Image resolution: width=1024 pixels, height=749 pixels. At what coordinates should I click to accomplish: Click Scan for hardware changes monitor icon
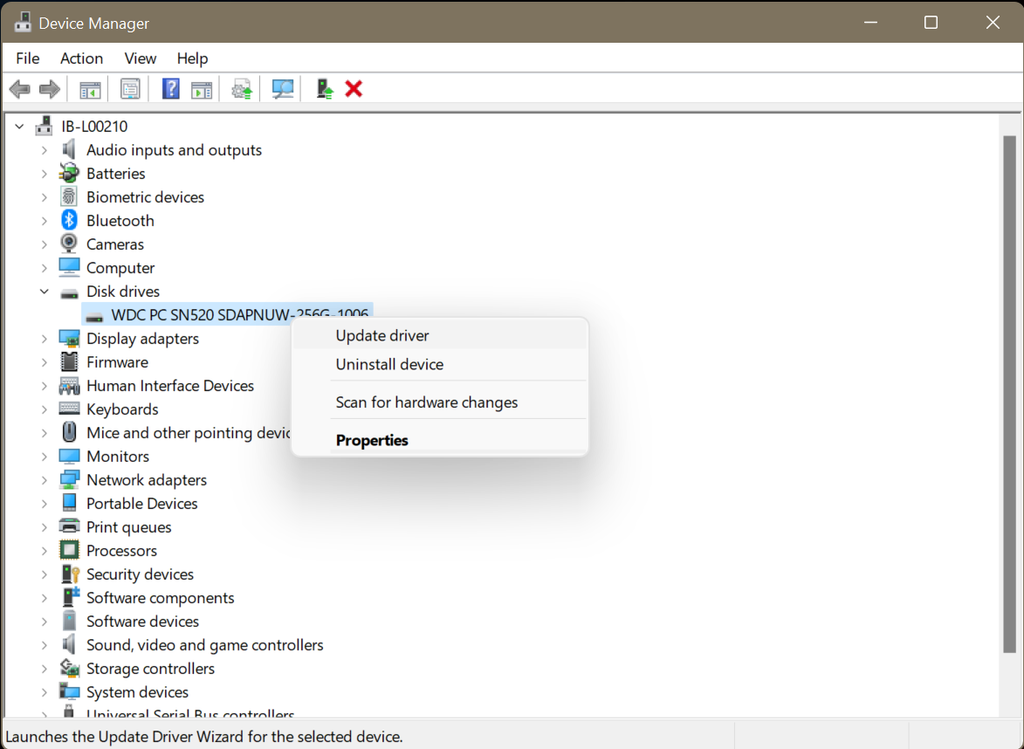click(x=282, y=89)
